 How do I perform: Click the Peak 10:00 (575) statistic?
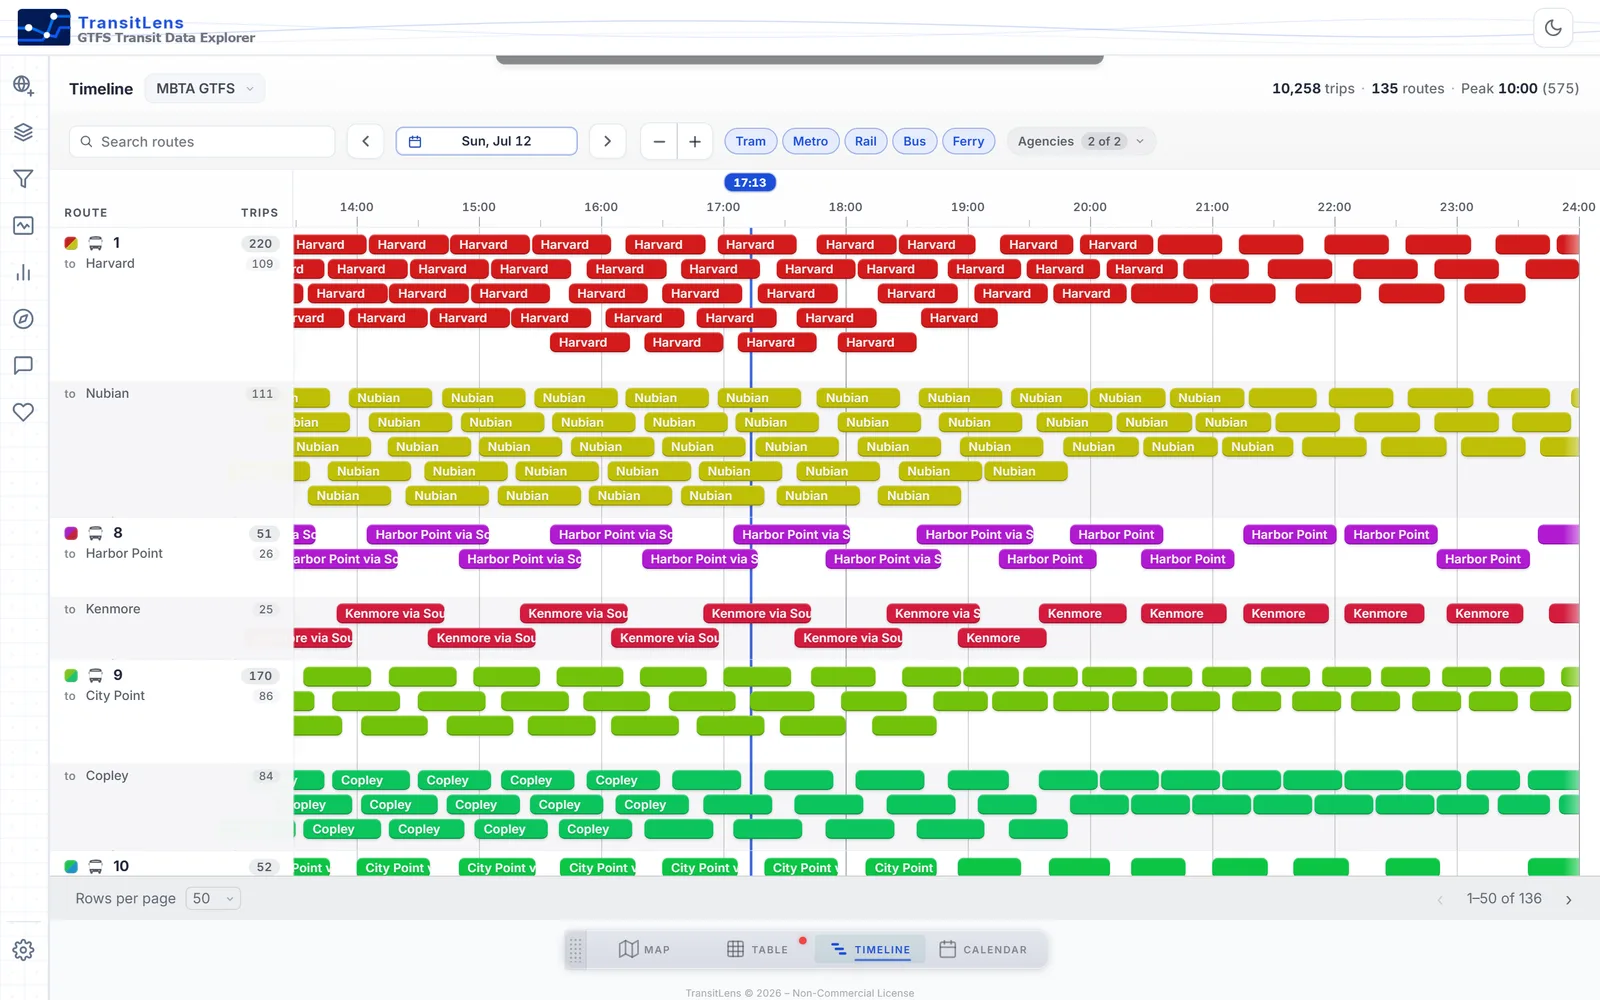tap(1520, 88)
